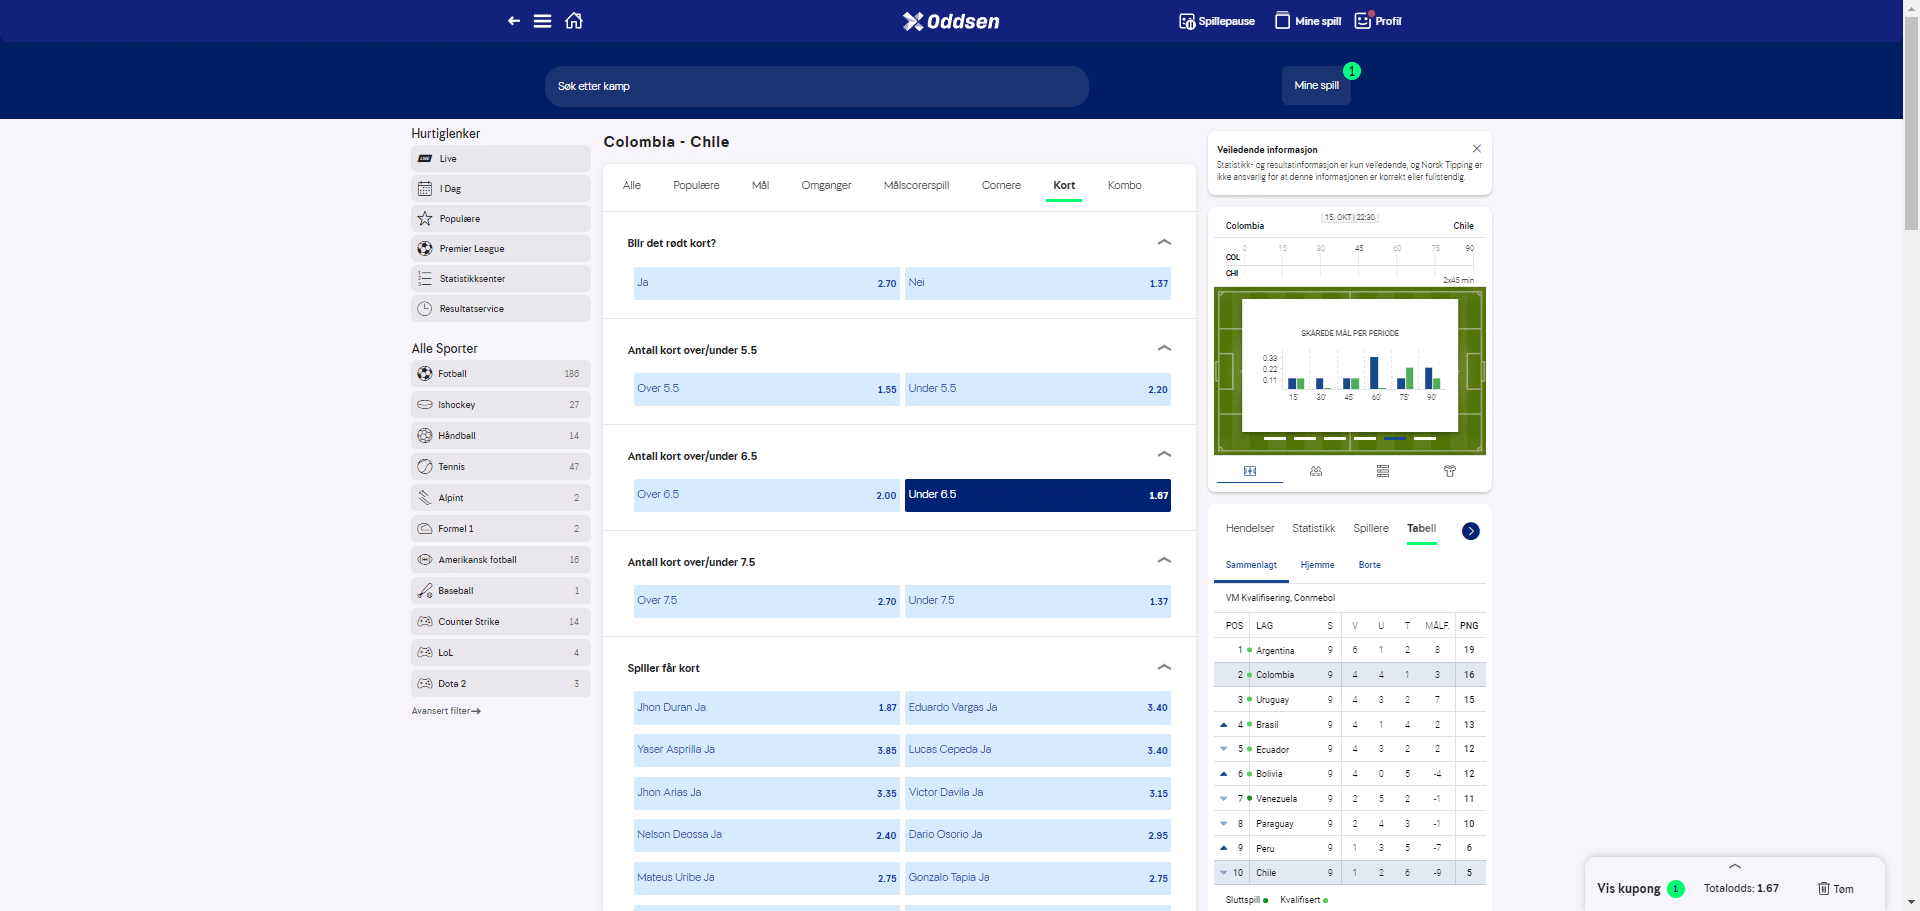The height and width of the screenshot is (911, 1920).
Task: Show head-to-head icon under match widget
Action: coord(1316,471)
